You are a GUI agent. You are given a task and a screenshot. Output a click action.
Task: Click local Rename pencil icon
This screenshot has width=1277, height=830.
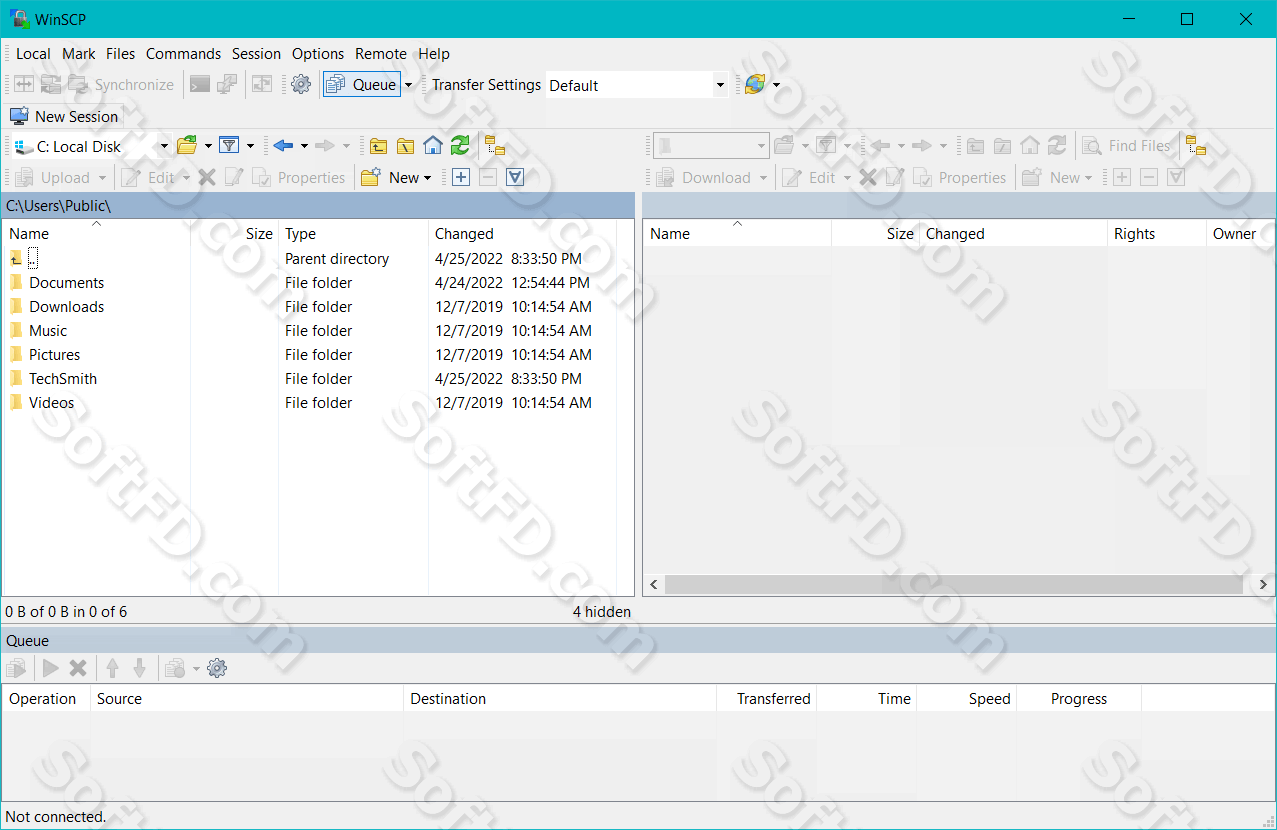tap(234, 177)
